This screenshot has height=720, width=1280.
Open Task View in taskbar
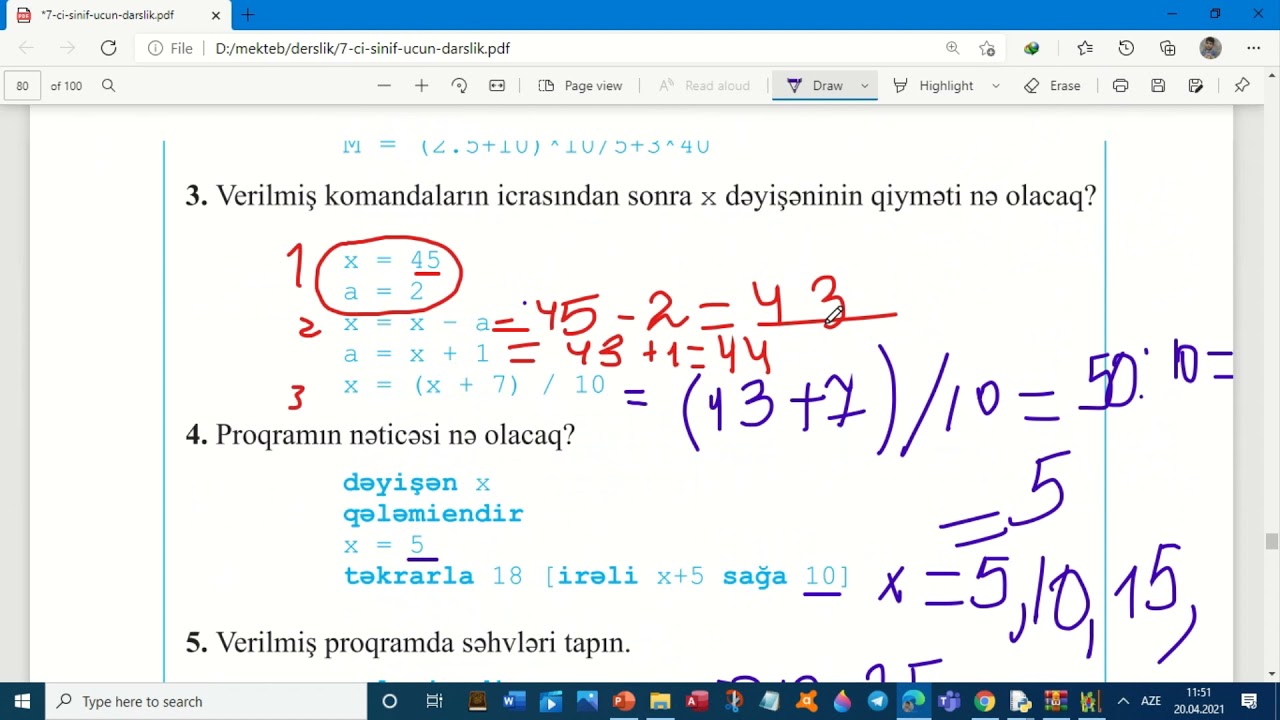(434, 701)
